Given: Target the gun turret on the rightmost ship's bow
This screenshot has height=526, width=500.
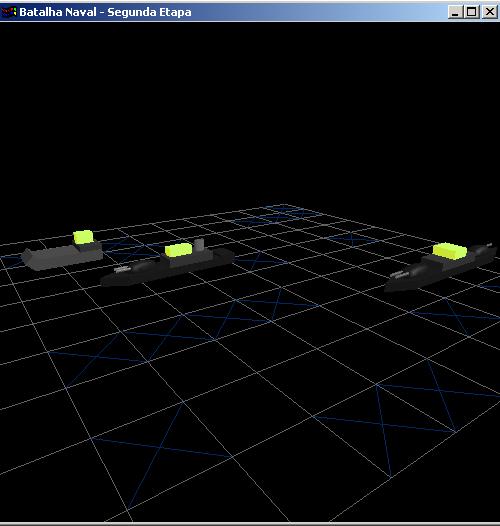Looking at the screenshot, I should (x=399, y=275).
